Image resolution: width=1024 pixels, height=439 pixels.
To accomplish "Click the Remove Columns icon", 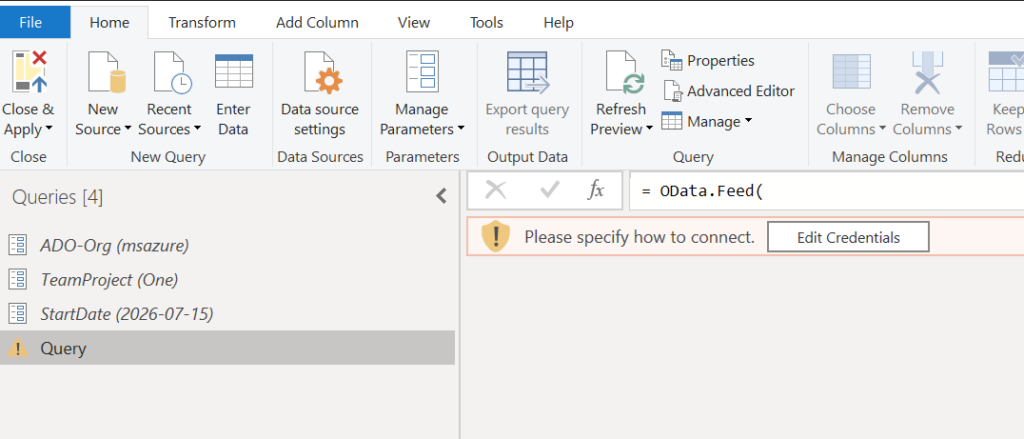I will coord(927,72).
